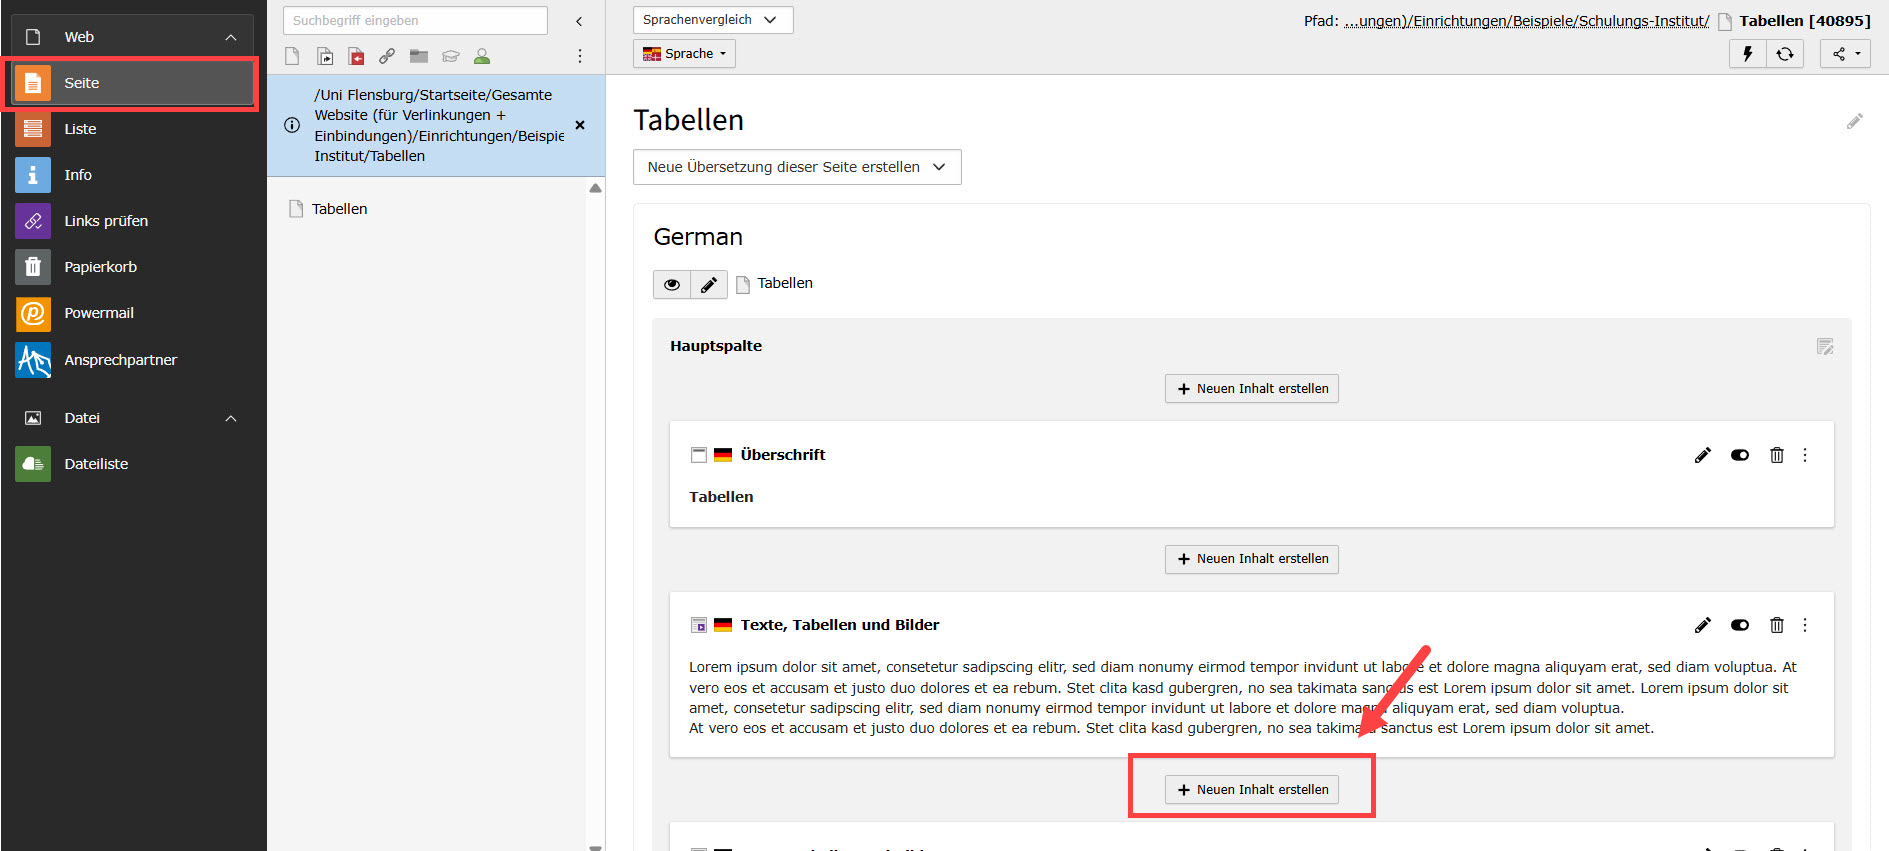The width and height of the screenshot is (1889, 851).
Task: Click the Dateiliste module icon
Action: 33,464
